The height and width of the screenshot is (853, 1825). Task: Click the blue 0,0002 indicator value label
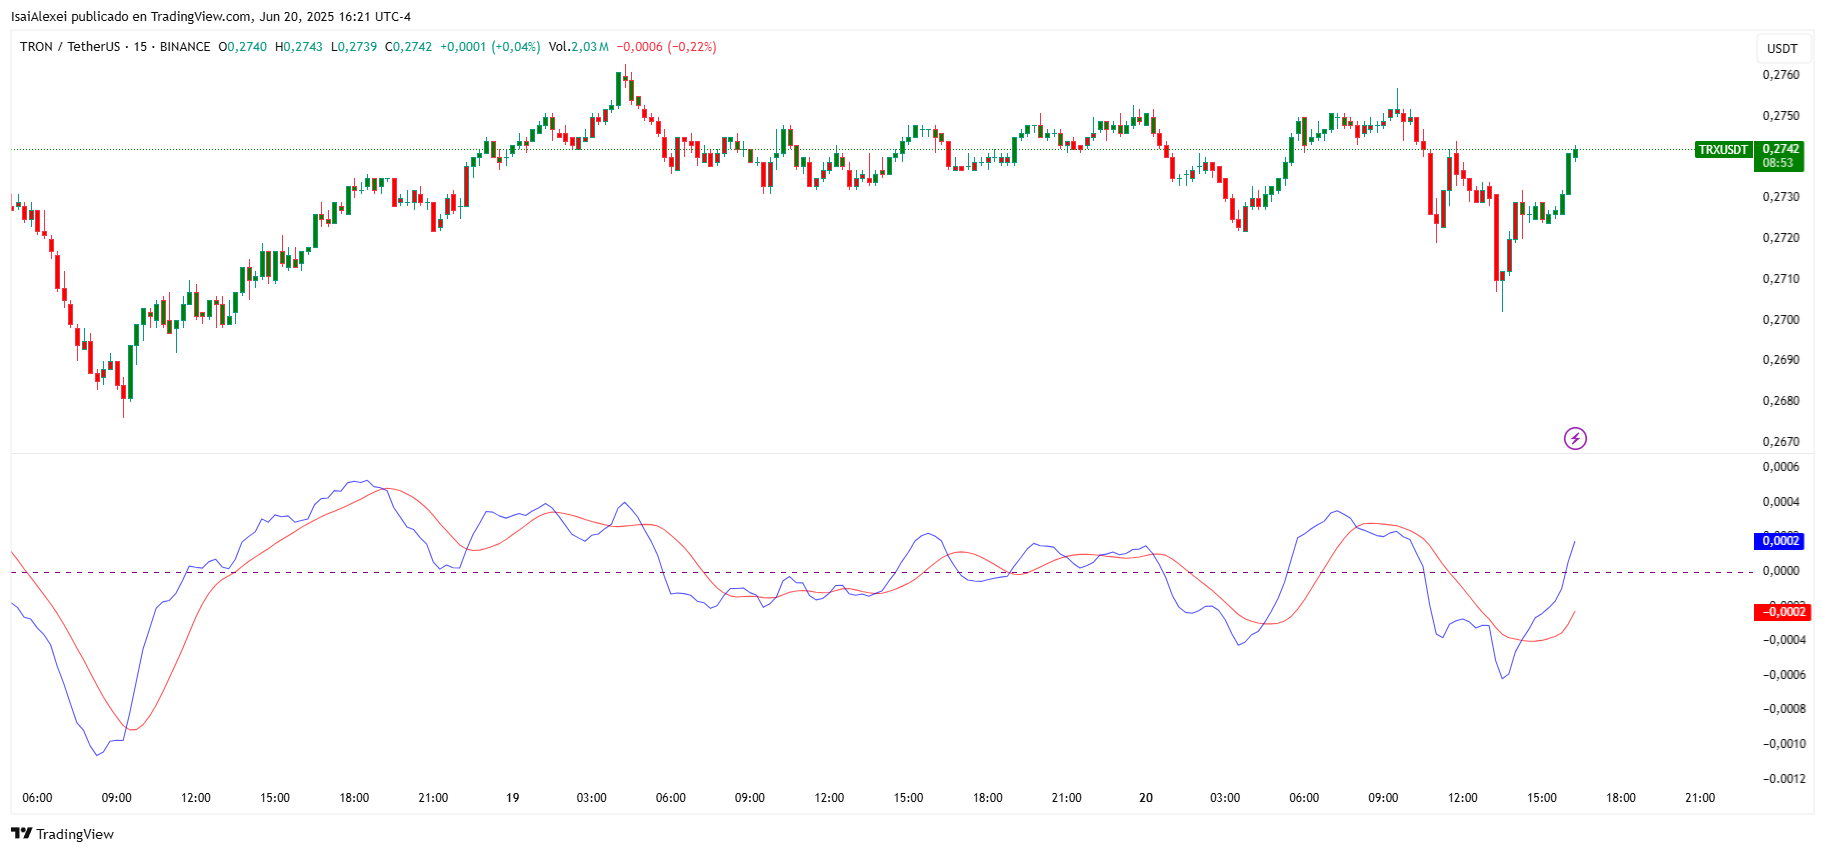pos(1780,541)
